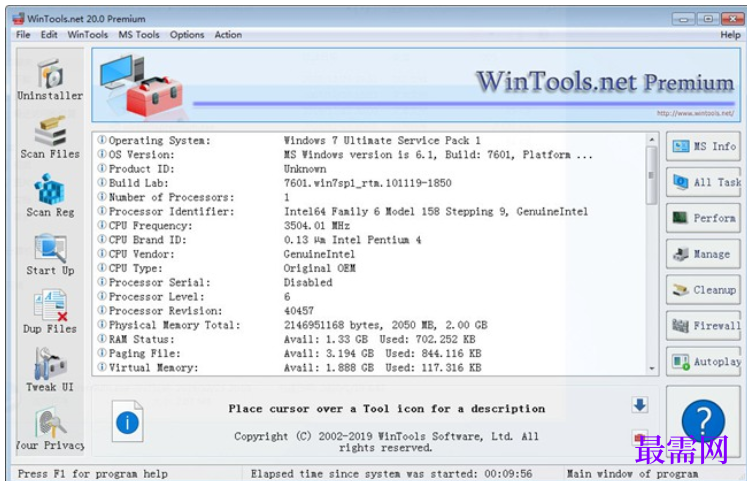Select the Processor Level row
747x481 pixels.
click(x=369, y=297)
